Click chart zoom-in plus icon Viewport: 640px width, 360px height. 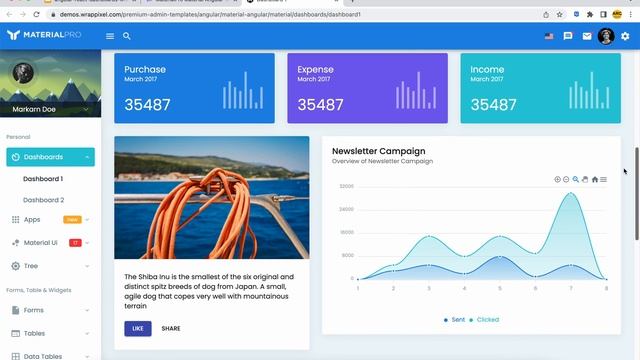coord(557,179)
